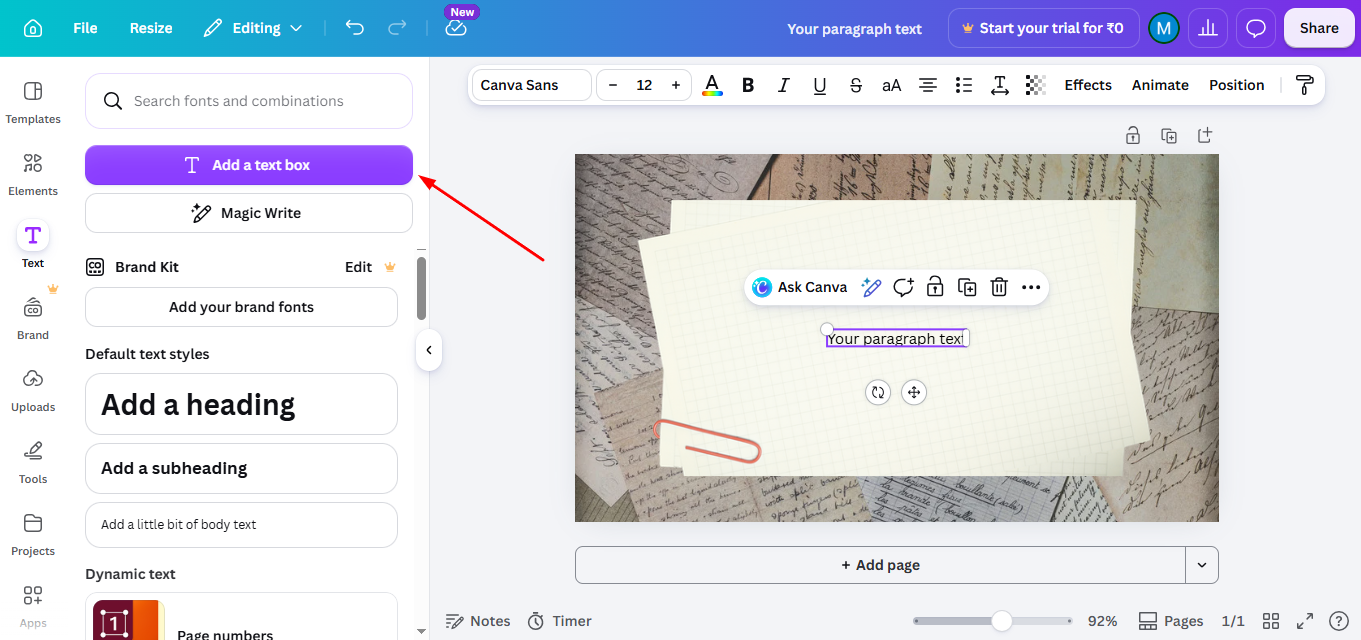Click the Magic Write pencil icon in floating toolbar
The width and height of the screenshot is (1361, 640).
(x=871, y=287)
